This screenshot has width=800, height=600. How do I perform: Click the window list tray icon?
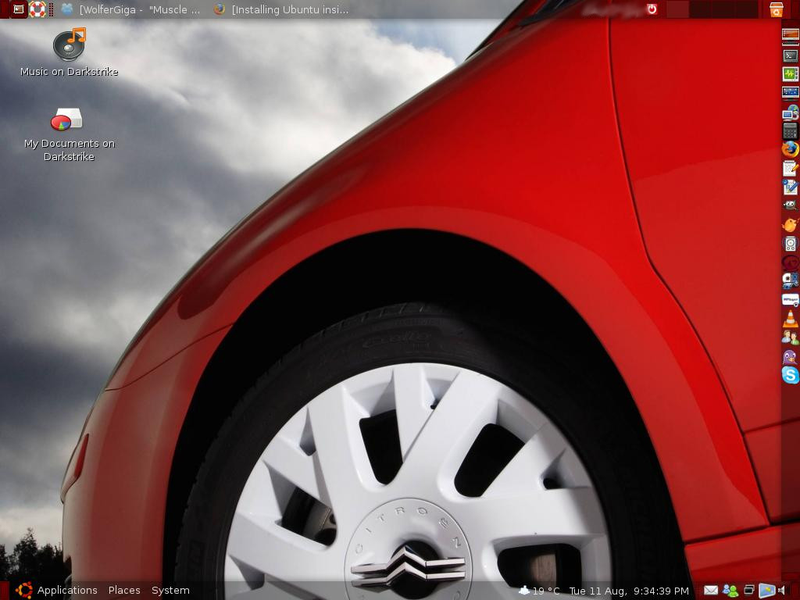tap(748, 590)
